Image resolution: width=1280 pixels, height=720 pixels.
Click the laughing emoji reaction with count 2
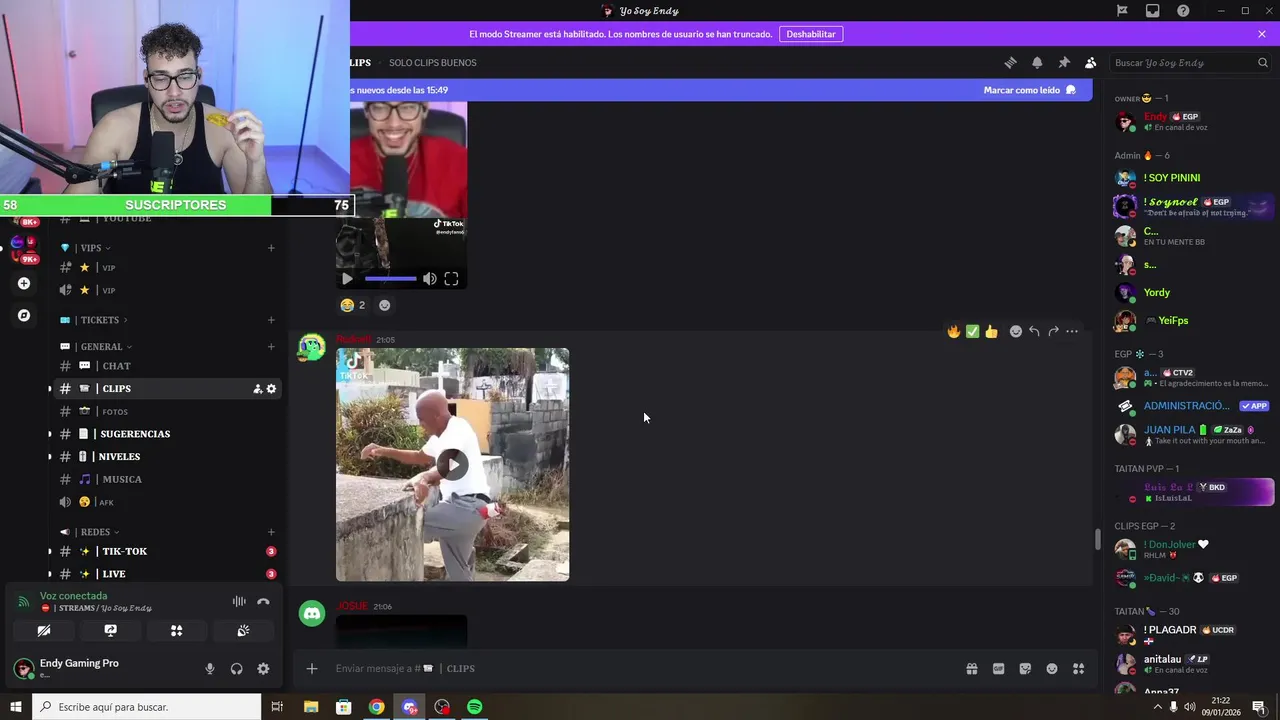(353, 305)
